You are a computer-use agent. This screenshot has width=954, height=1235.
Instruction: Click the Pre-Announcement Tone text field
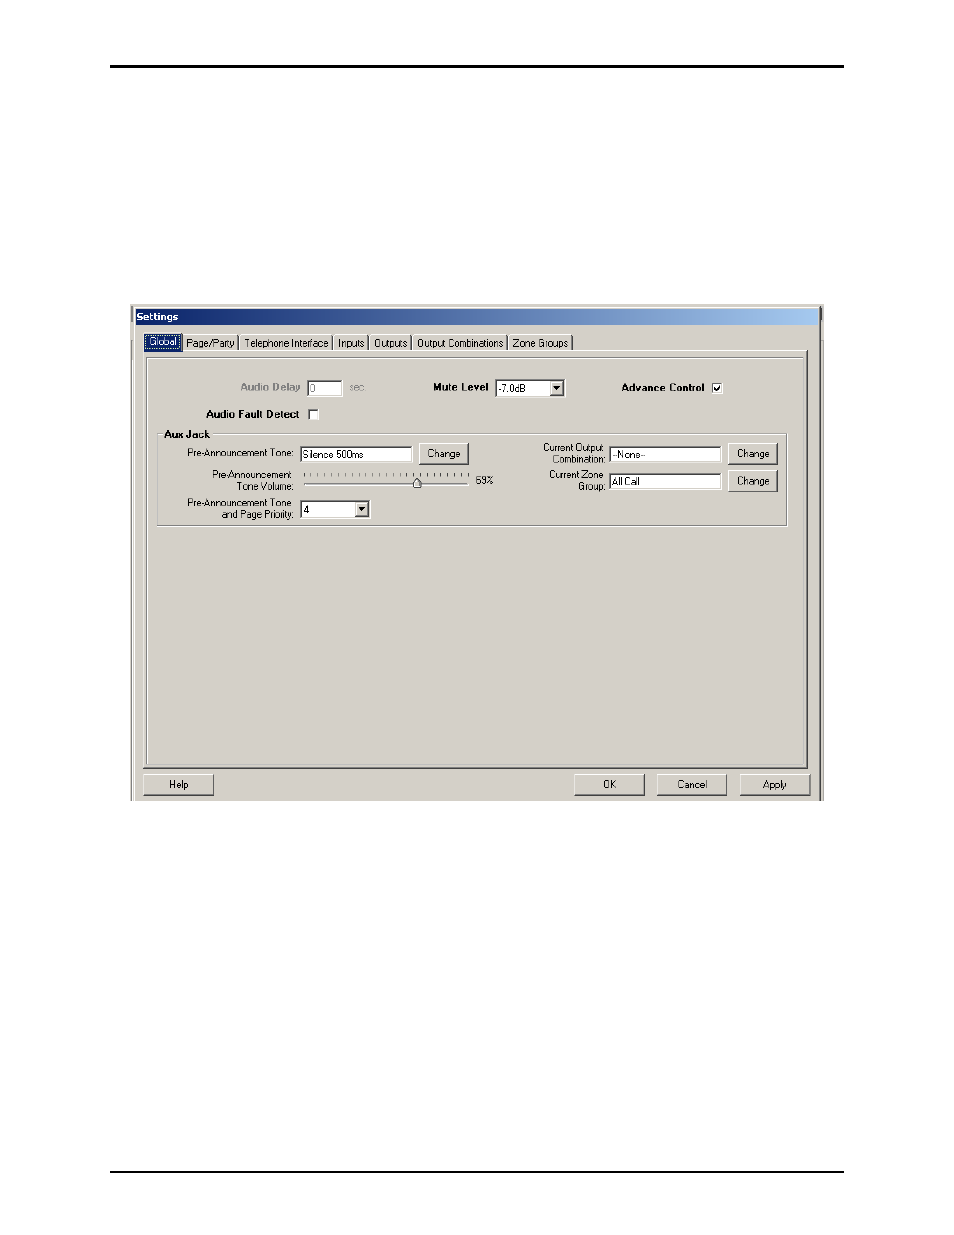tap(355, 454)
